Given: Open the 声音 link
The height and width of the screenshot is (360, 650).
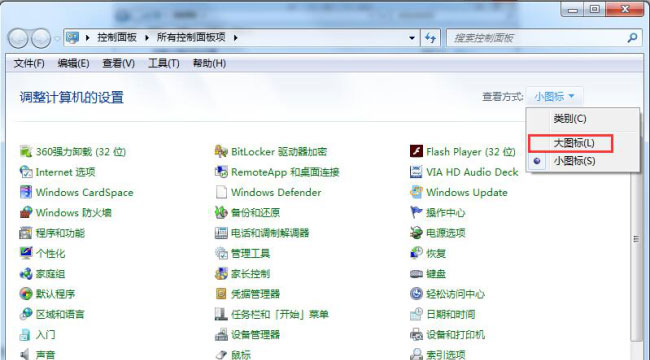Looking at the screenshot, I should click(46, 355).
